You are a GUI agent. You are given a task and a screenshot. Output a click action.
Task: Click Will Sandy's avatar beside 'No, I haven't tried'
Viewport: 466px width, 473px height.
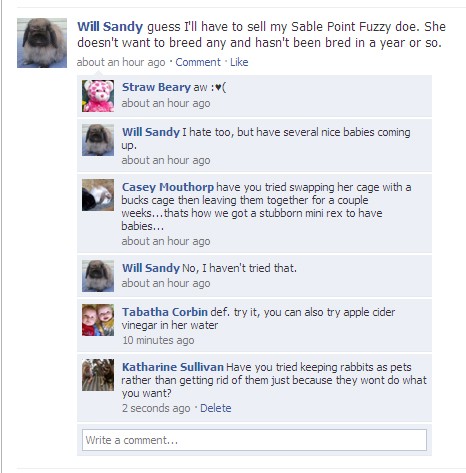click(98, 276)
